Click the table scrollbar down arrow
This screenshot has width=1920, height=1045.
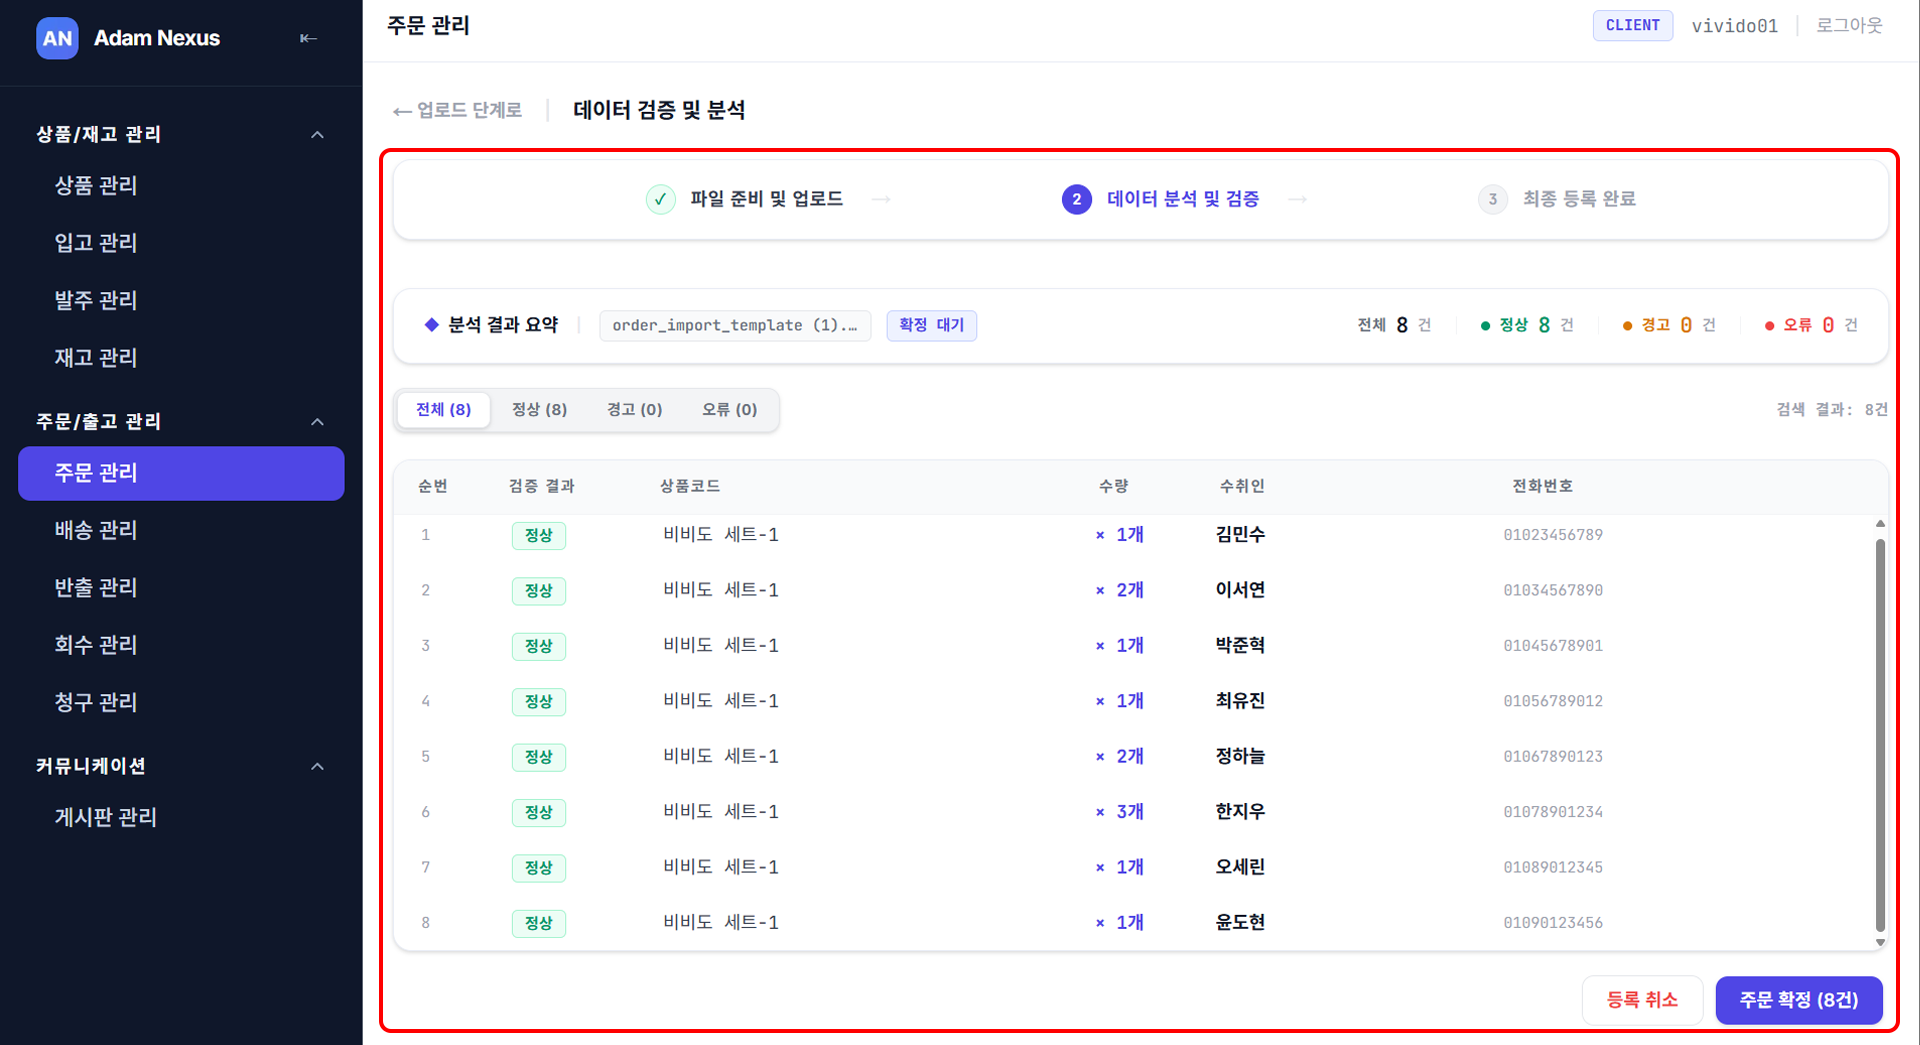pyautogui.click(x=1880, y=942)
